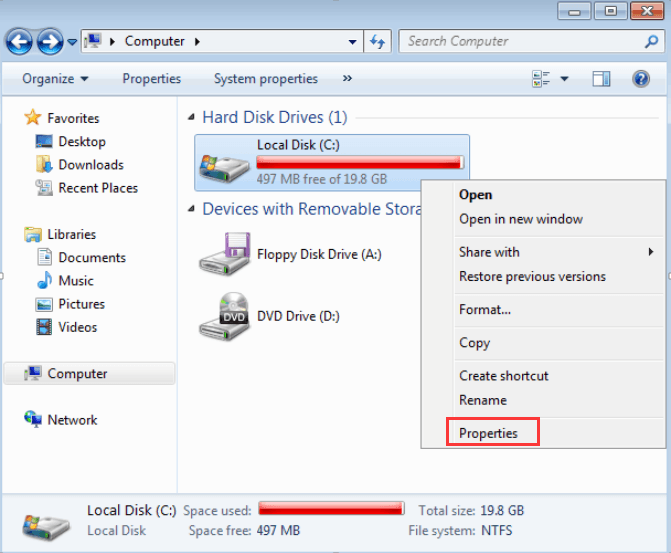Click the Libraries folder icon
This screenshot has height=553, width=671.
pos(33,235)
